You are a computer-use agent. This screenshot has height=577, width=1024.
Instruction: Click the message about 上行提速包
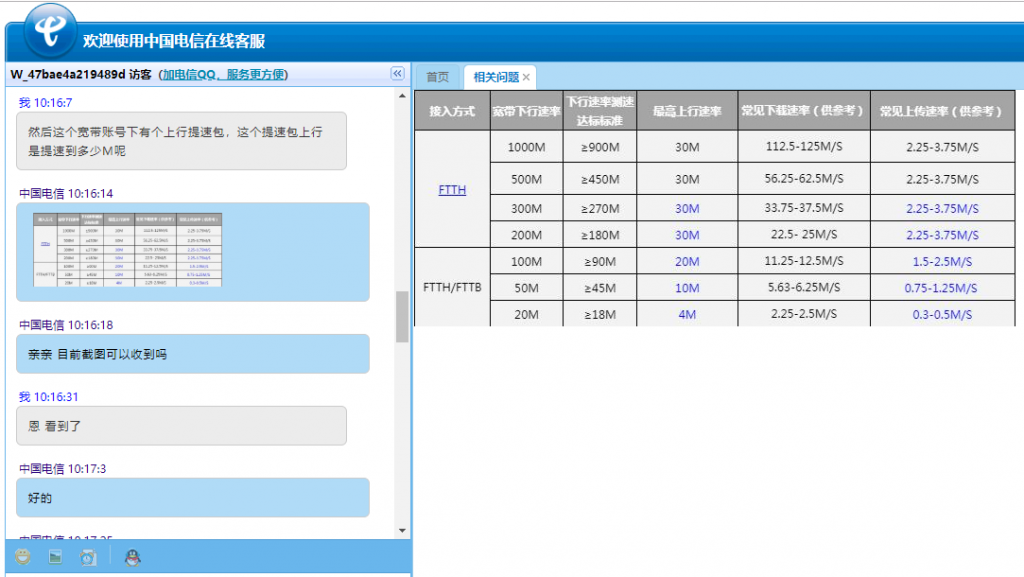click(x=182, y=141)
